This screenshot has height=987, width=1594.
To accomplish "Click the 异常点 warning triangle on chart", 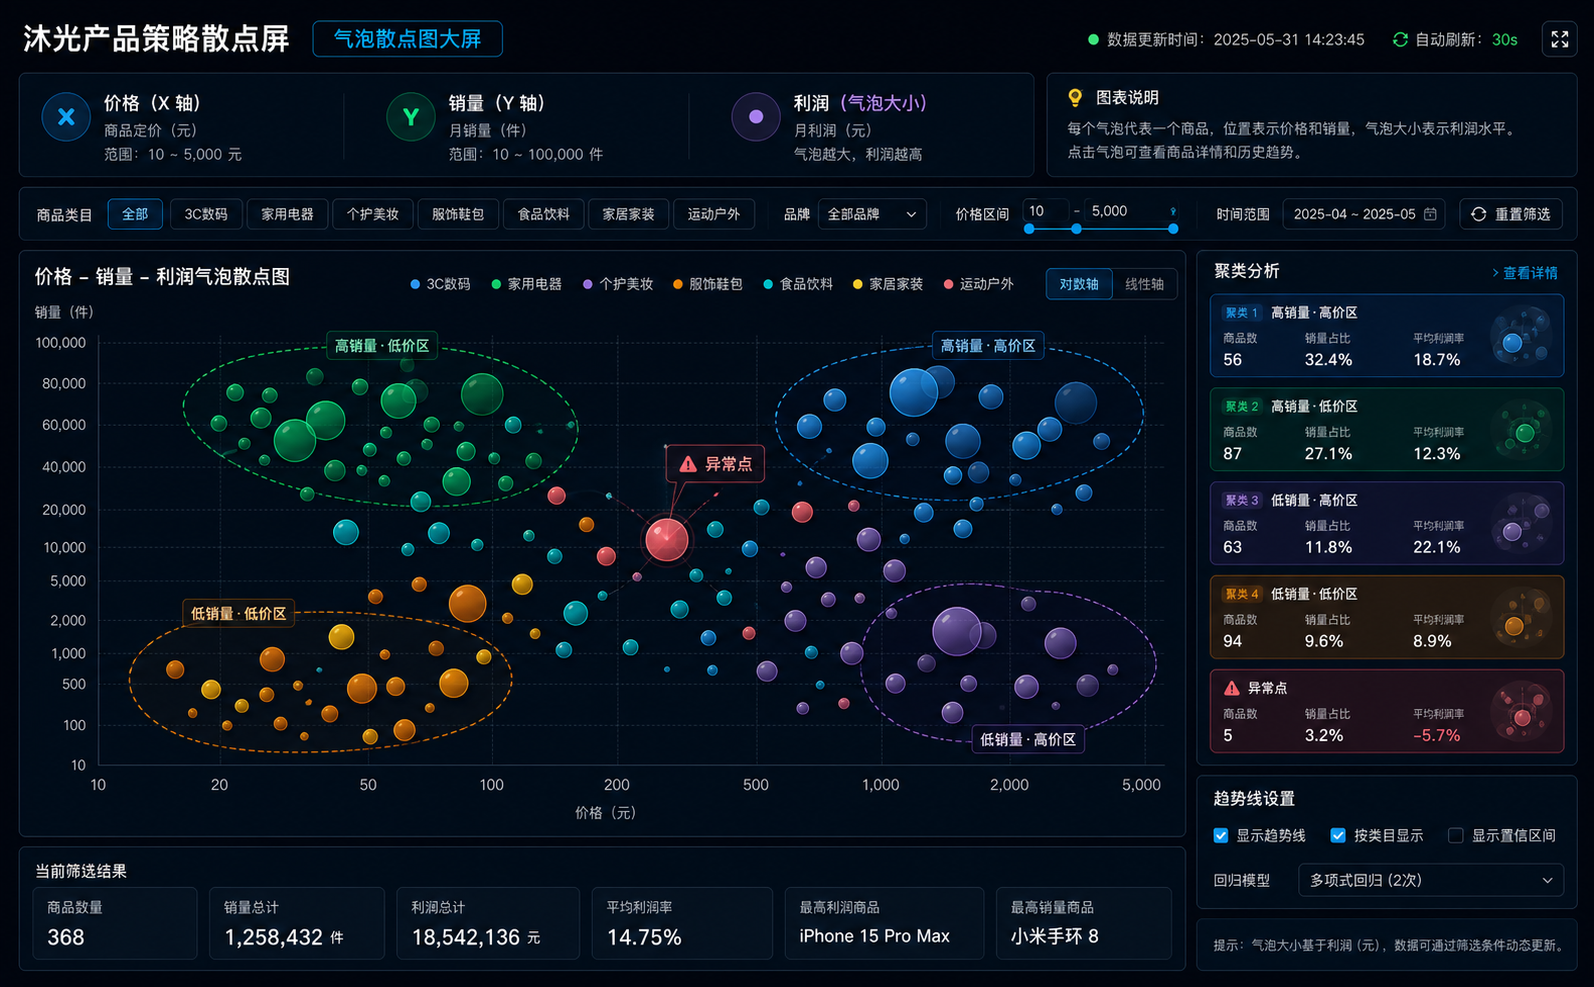I will coord(688,464).
